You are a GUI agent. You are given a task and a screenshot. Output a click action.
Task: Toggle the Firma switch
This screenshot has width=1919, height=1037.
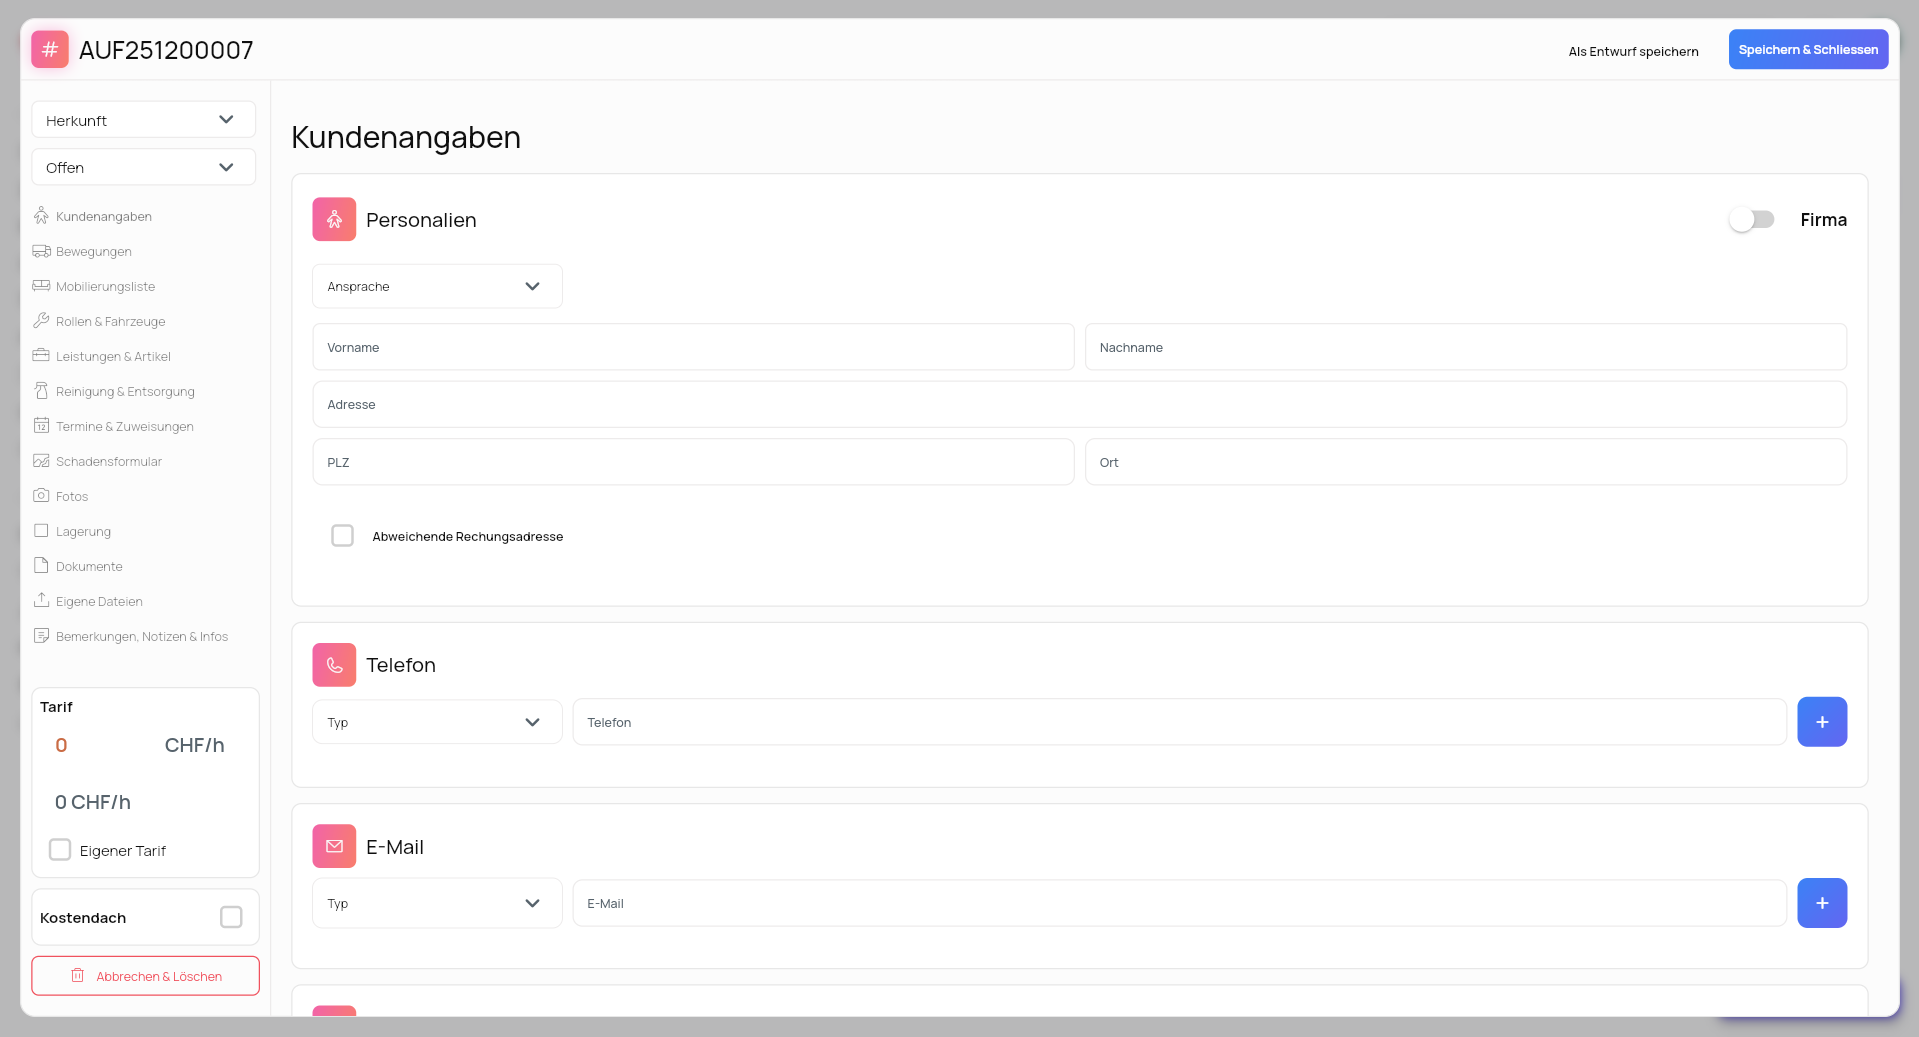(x=1752, y=220)
